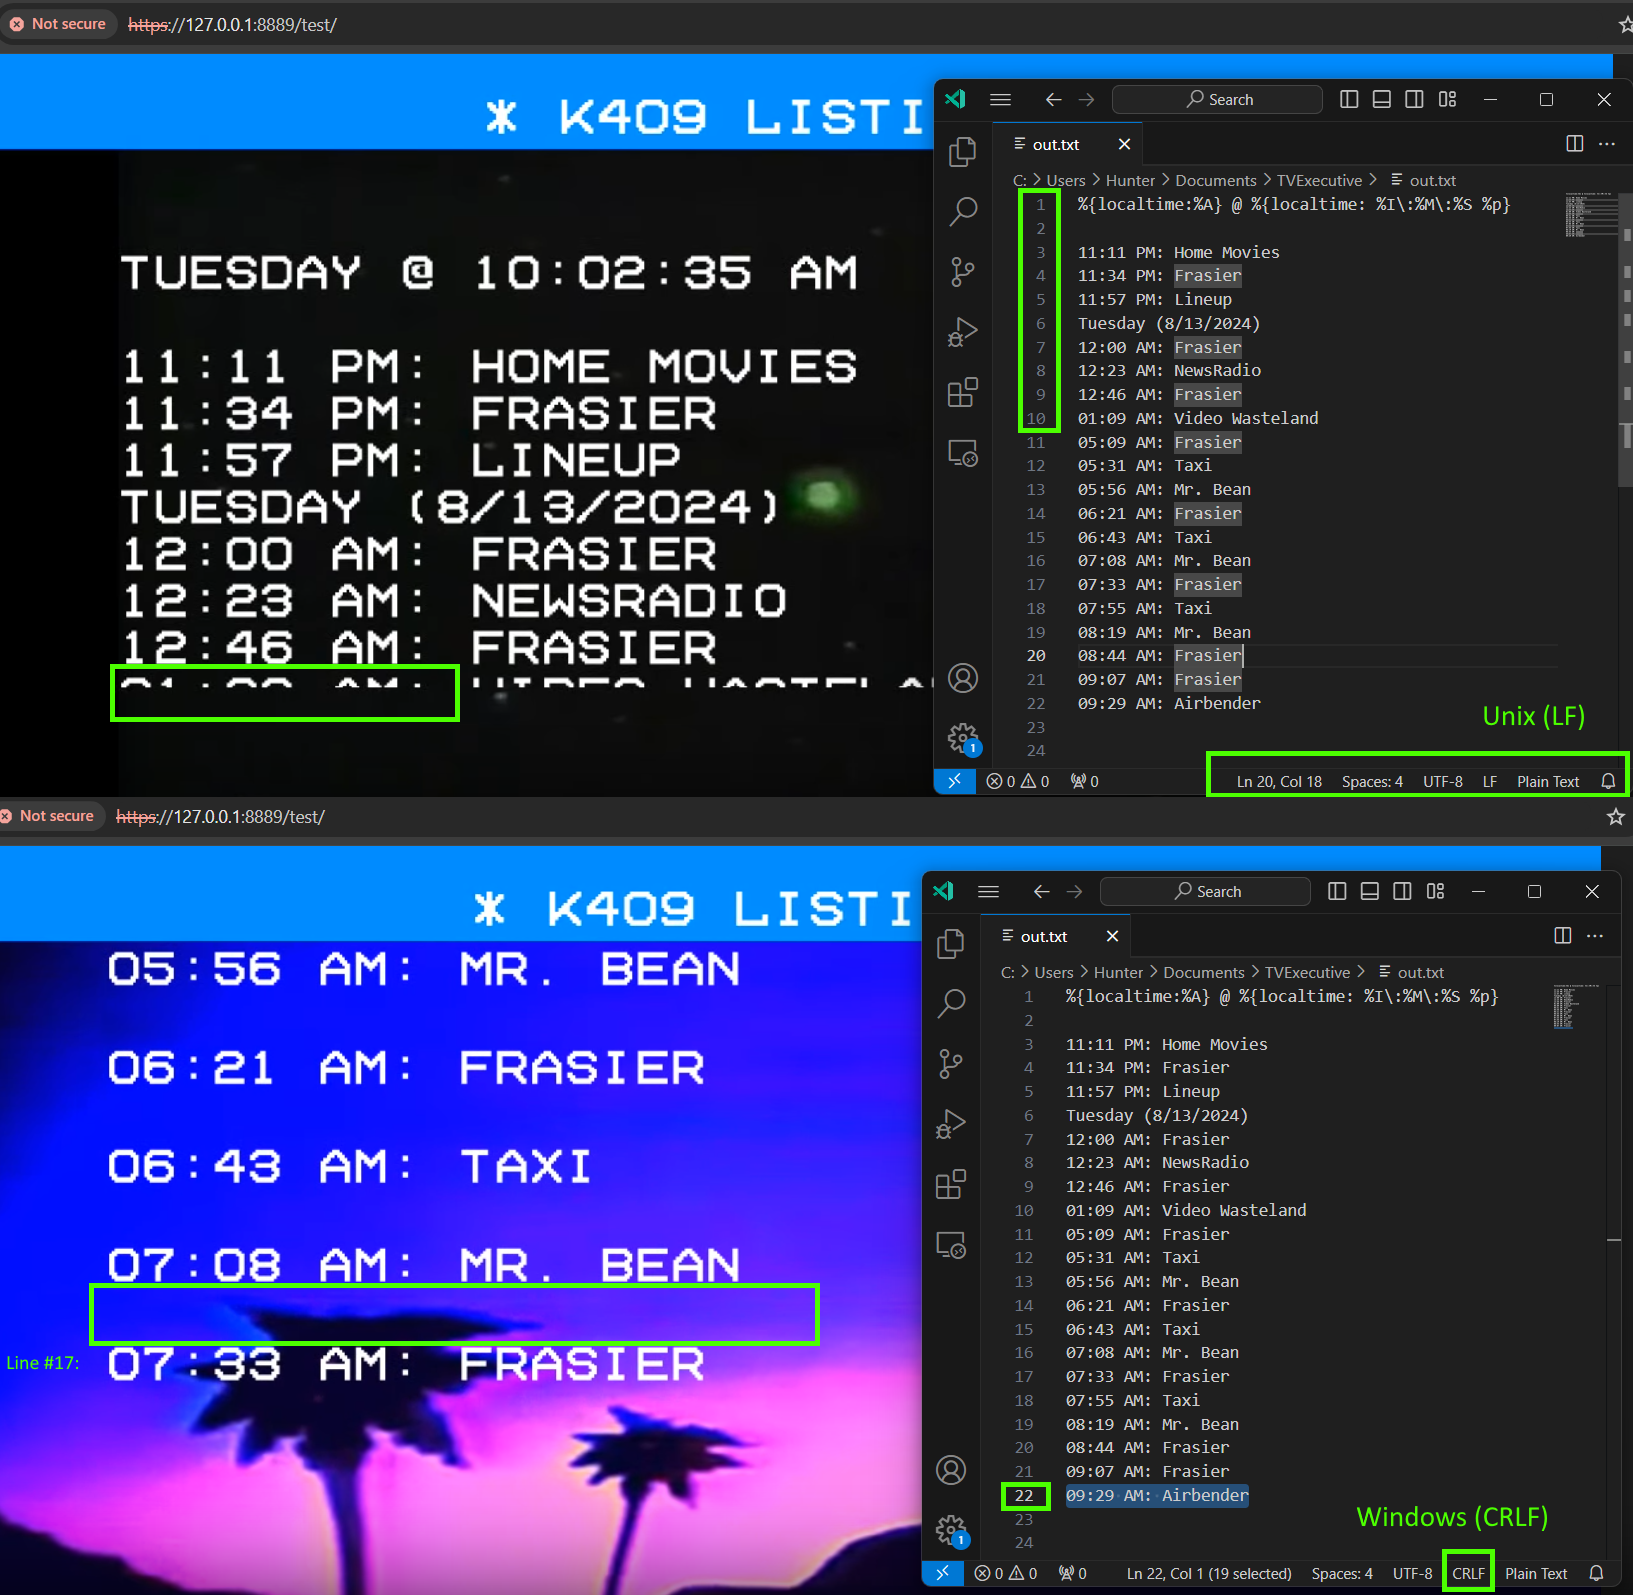Close out.txt tab in bottom VS Code window
The width and height of the screenshot is (1633, 1596).
click(1112, 936)
